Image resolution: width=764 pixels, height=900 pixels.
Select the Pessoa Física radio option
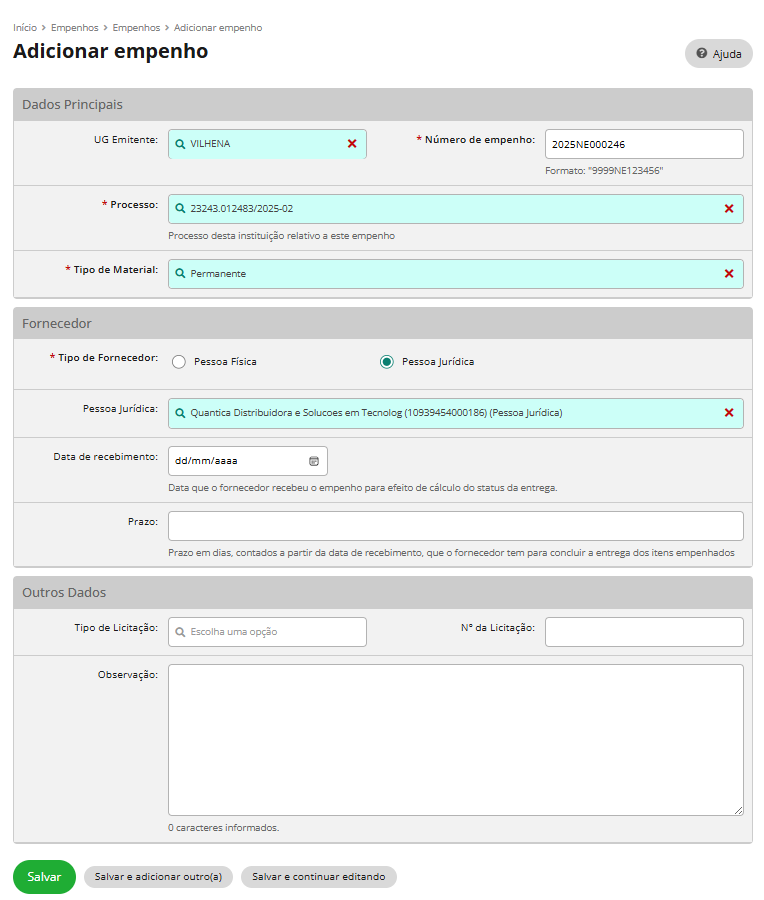point(179,362)
